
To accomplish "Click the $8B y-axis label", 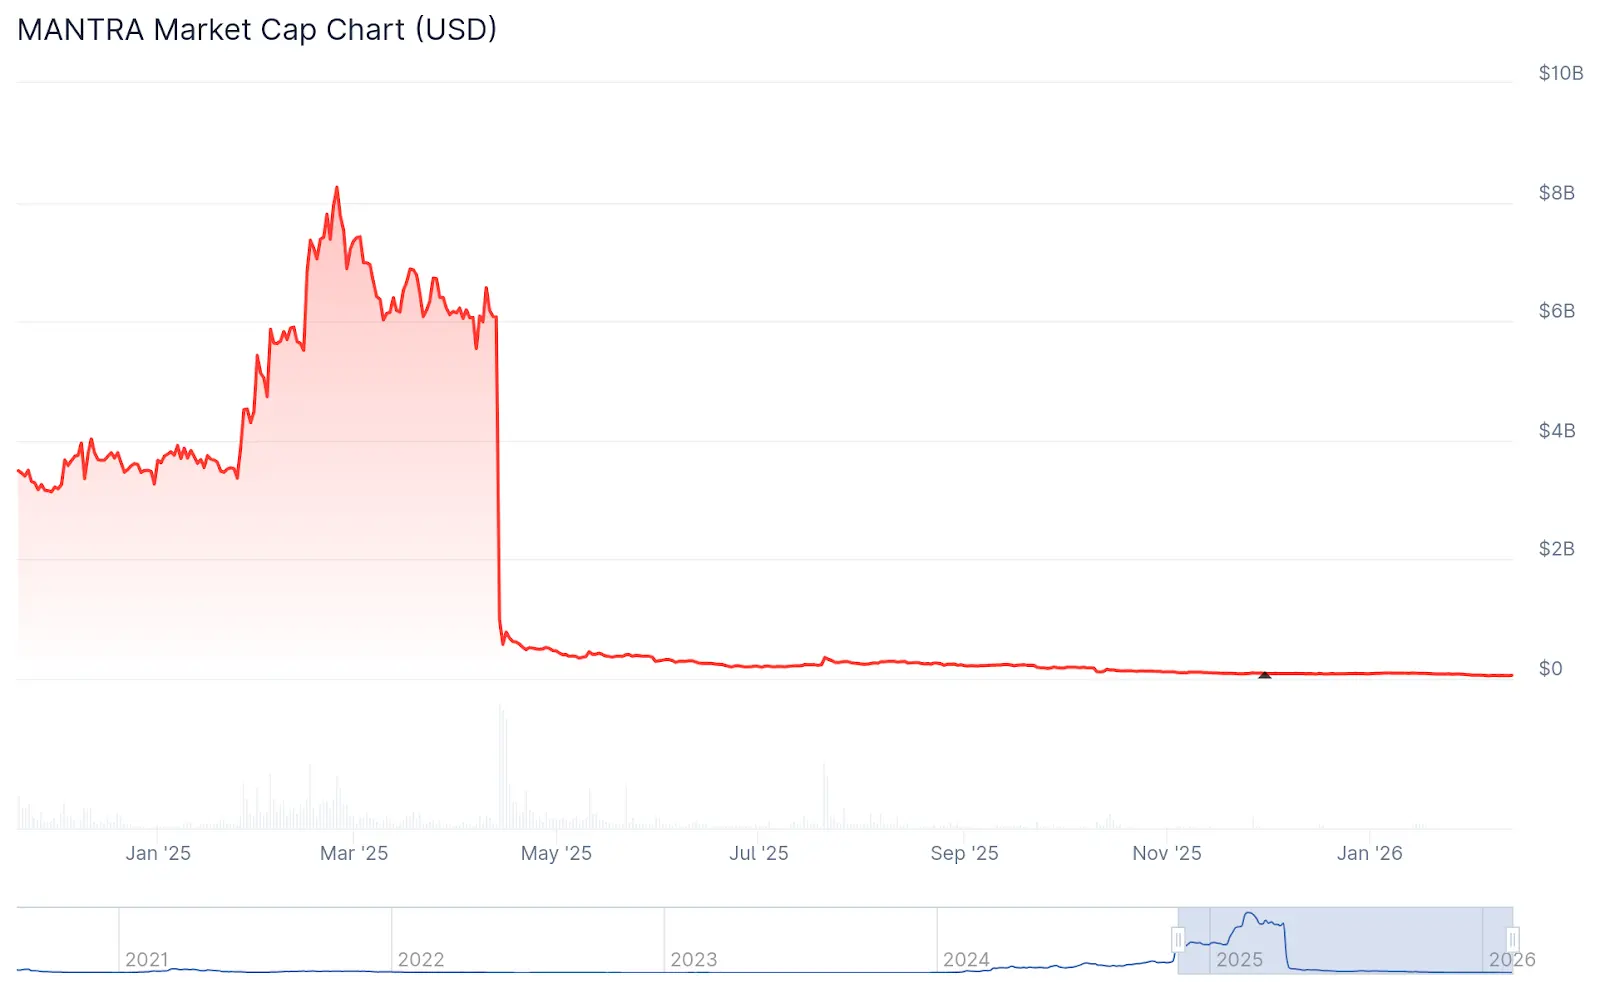I will coord(1557,193).
